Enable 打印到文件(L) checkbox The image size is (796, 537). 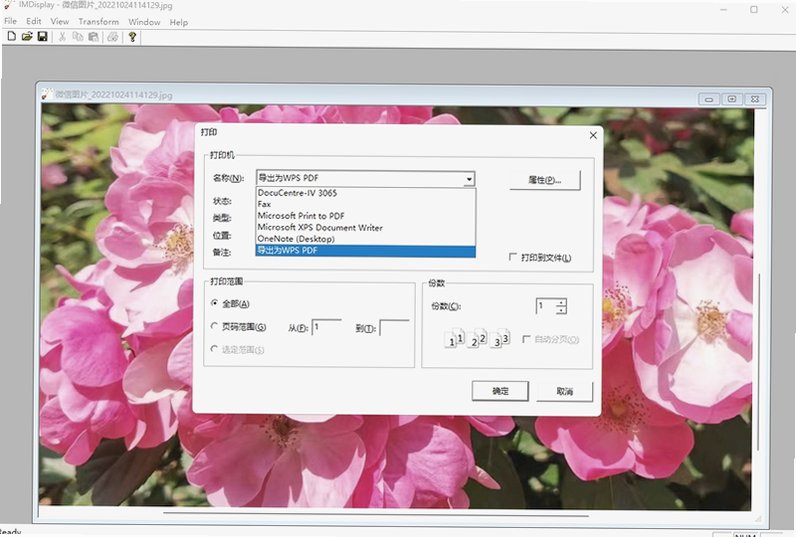click(513, 257)
